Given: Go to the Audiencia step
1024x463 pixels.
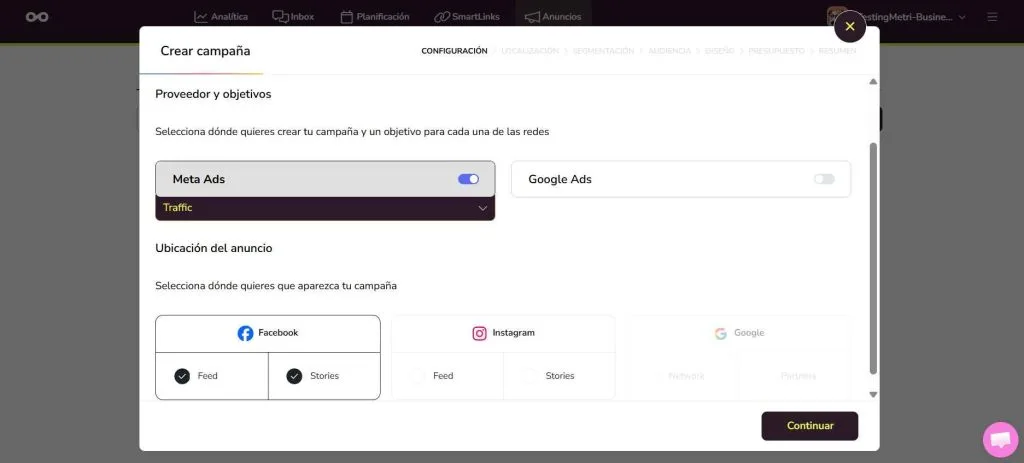Looking at the screenshot, I should pyautogui.click(x=669, y=51).
